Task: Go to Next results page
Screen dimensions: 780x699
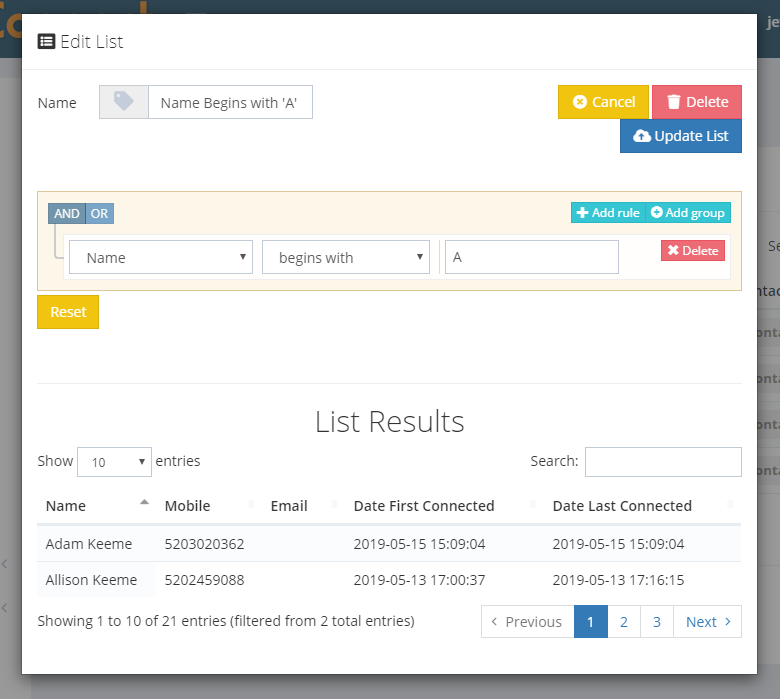Action: pos(707,621)
